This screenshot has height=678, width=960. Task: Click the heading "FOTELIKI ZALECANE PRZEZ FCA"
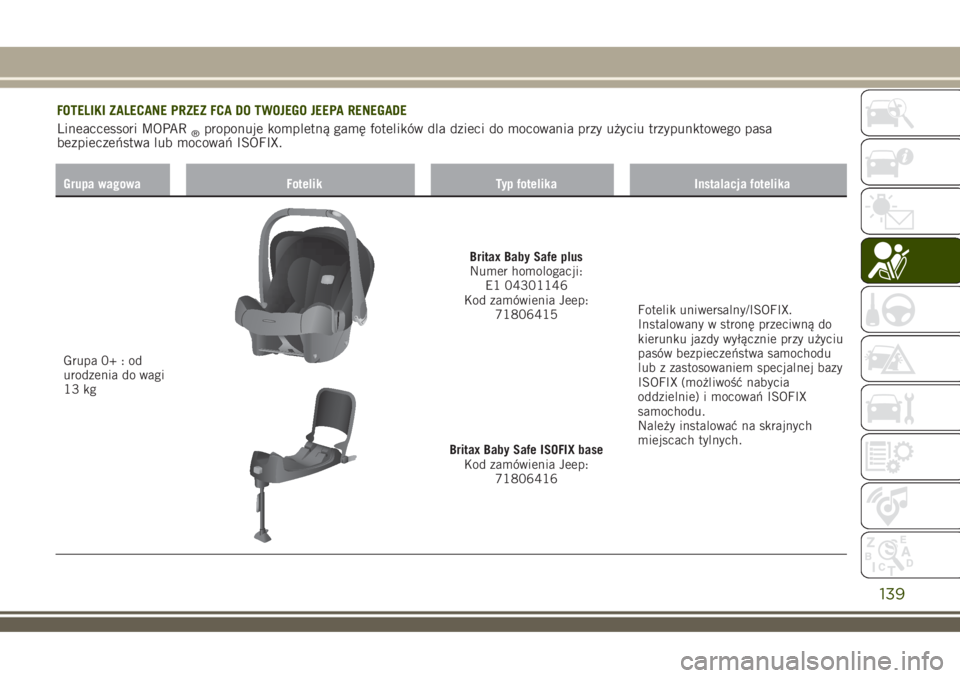coord(231,110)
